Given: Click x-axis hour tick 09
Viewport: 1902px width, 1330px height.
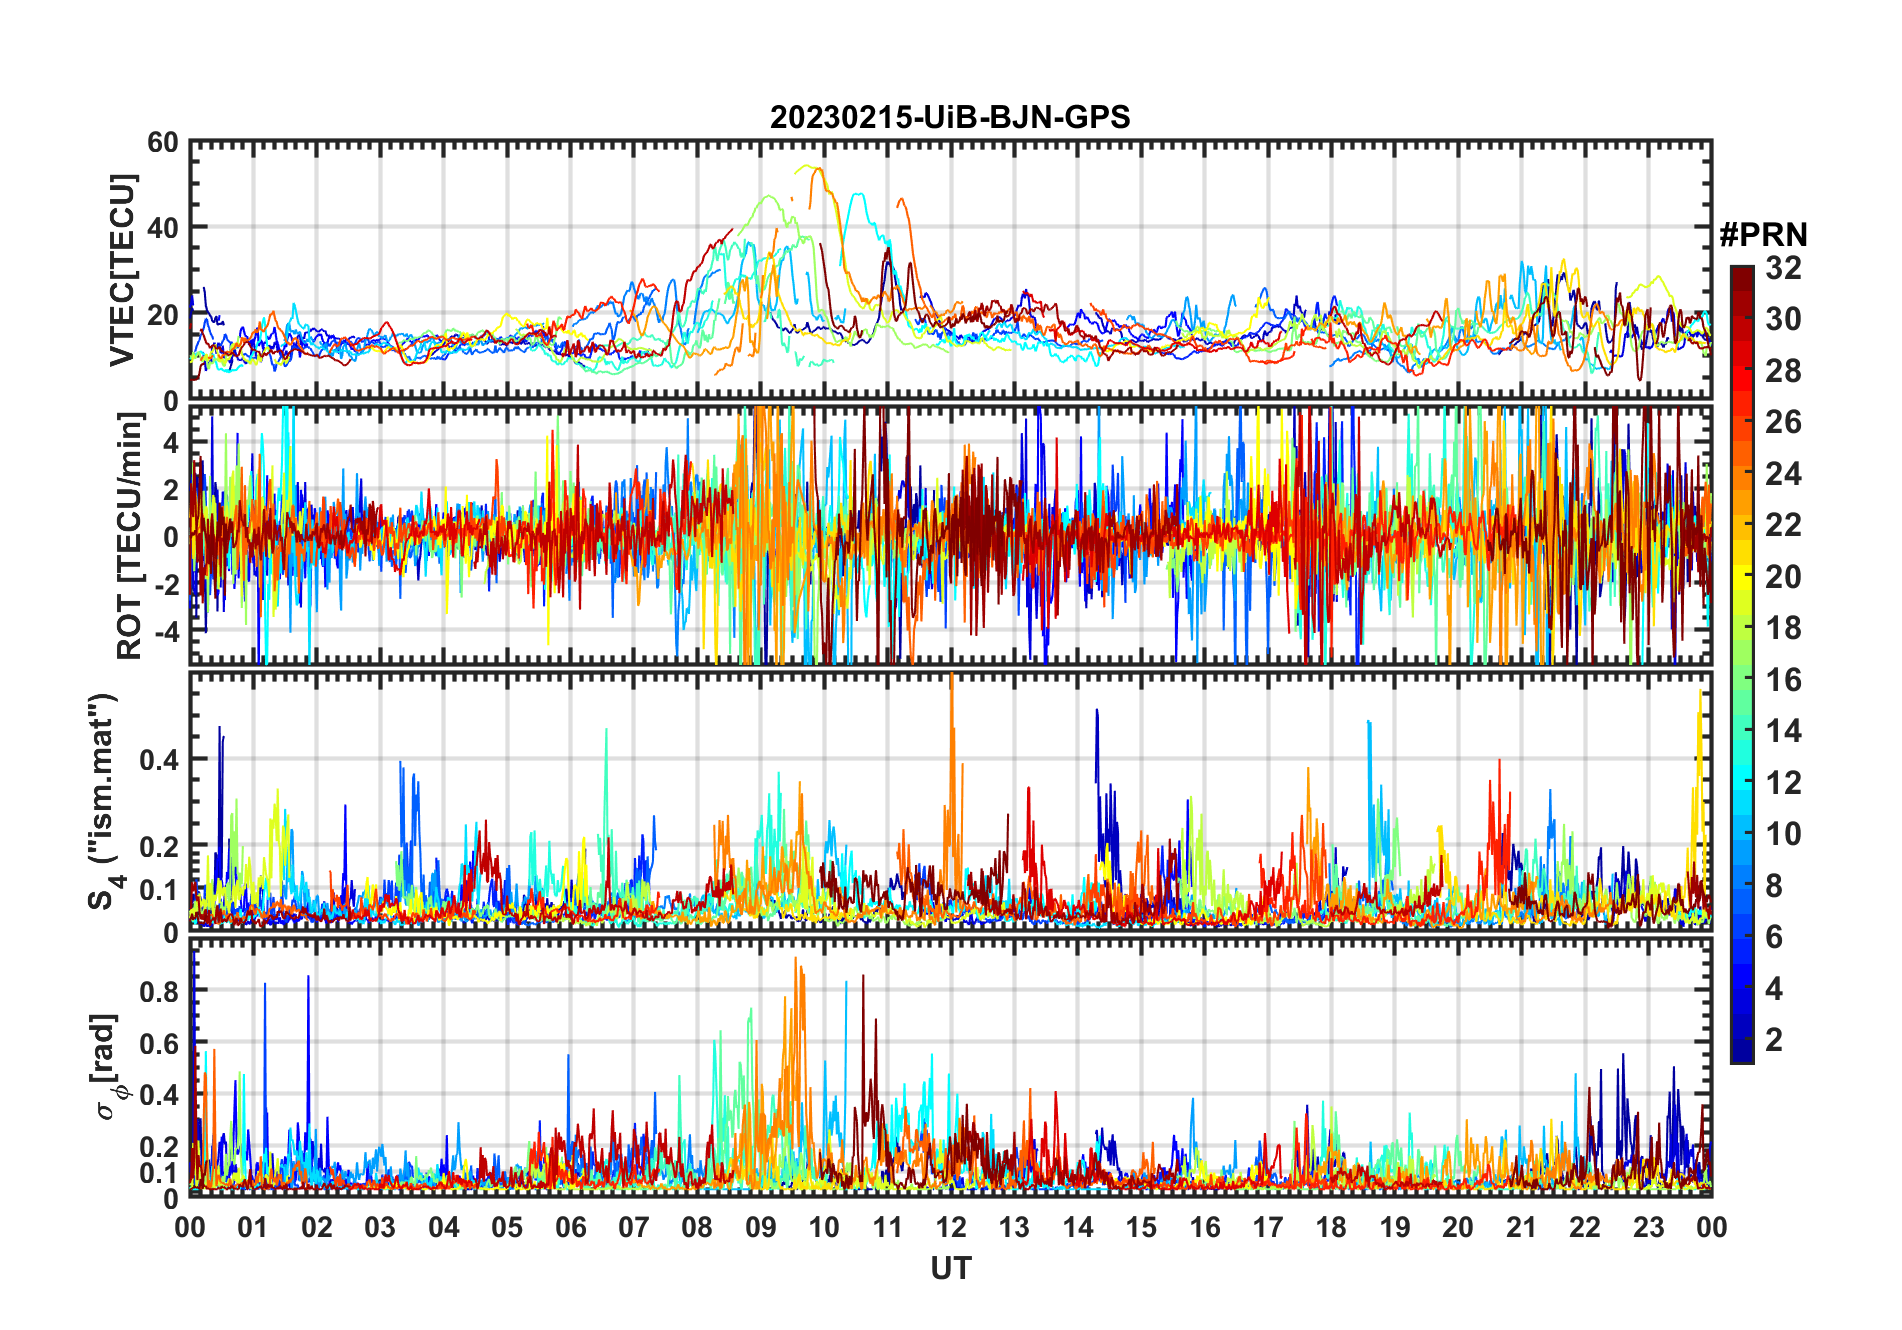Looking at the screenshot, I should tap(761, 1227).
